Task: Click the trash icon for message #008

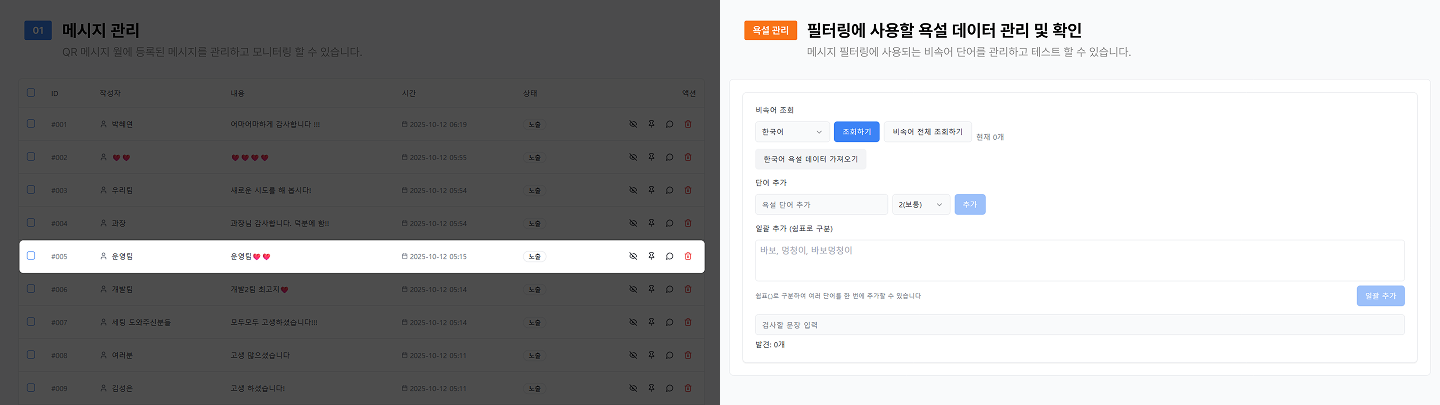Action: 688,355
